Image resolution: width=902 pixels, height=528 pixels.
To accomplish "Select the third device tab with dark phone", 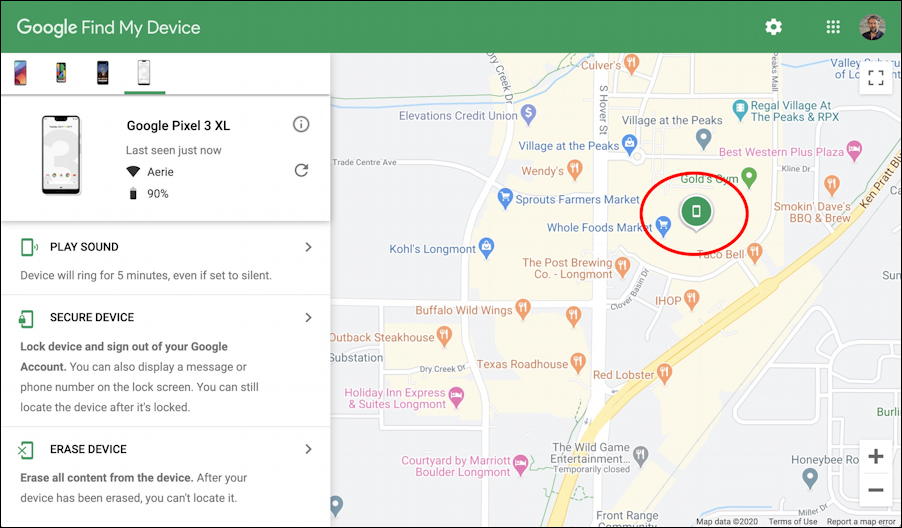I will coord(102,73).
